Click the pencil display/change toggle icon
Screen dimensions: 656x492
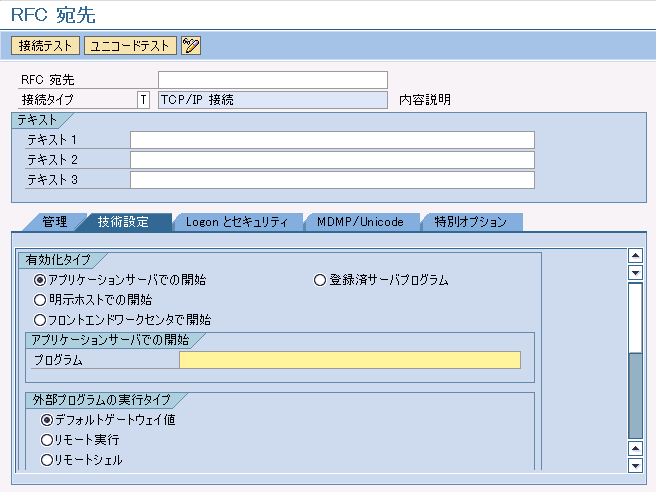pos(190,45)
